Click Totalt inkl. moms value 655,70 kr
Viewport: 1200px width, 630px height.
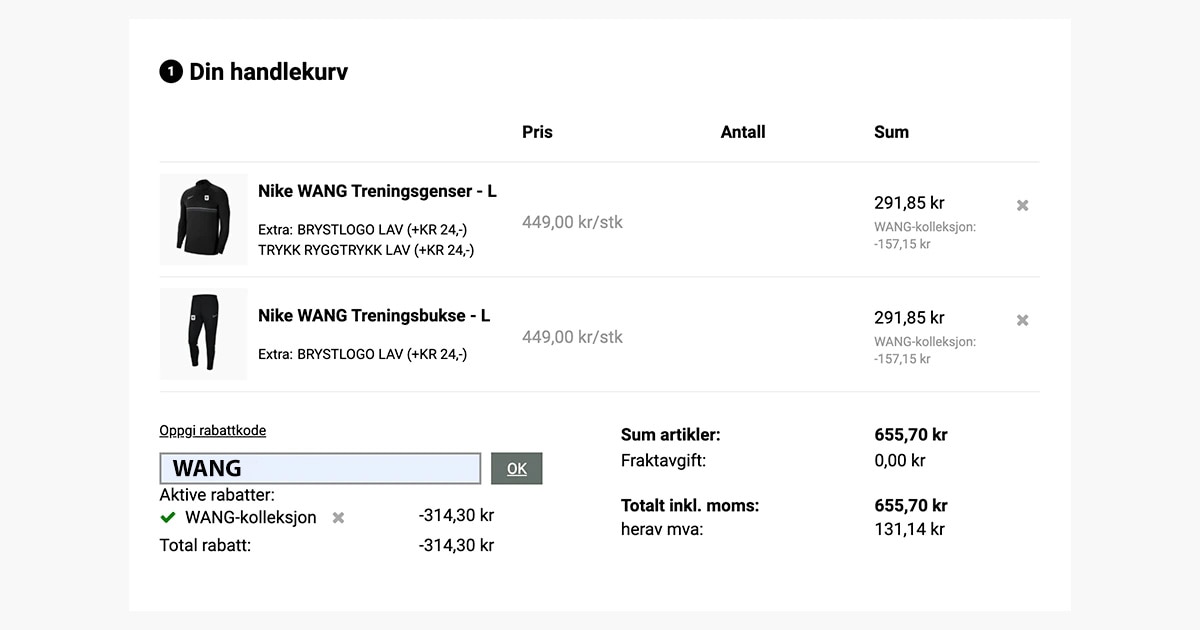tap(911, 506)
